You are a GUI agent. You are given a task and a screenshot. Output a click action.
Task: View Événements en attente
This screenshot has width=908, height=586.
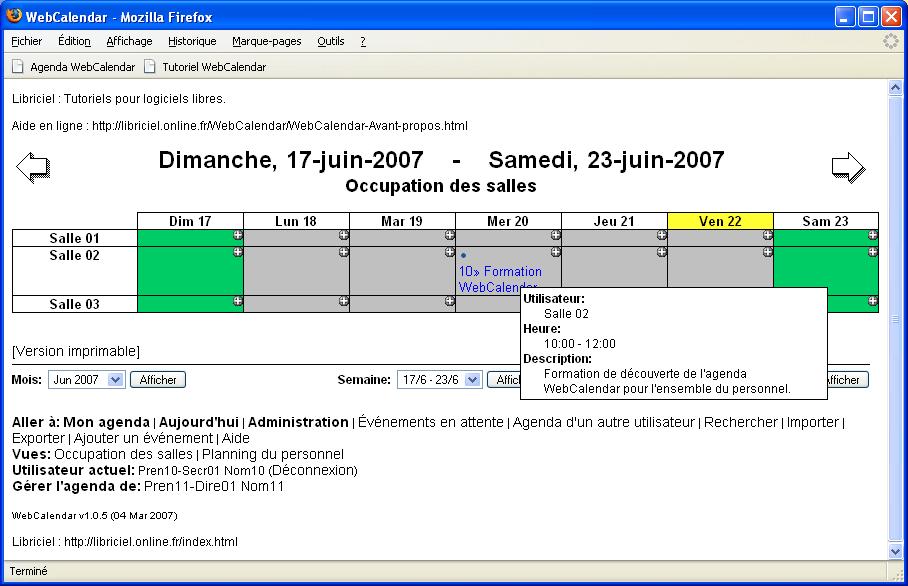click(431, 422)
